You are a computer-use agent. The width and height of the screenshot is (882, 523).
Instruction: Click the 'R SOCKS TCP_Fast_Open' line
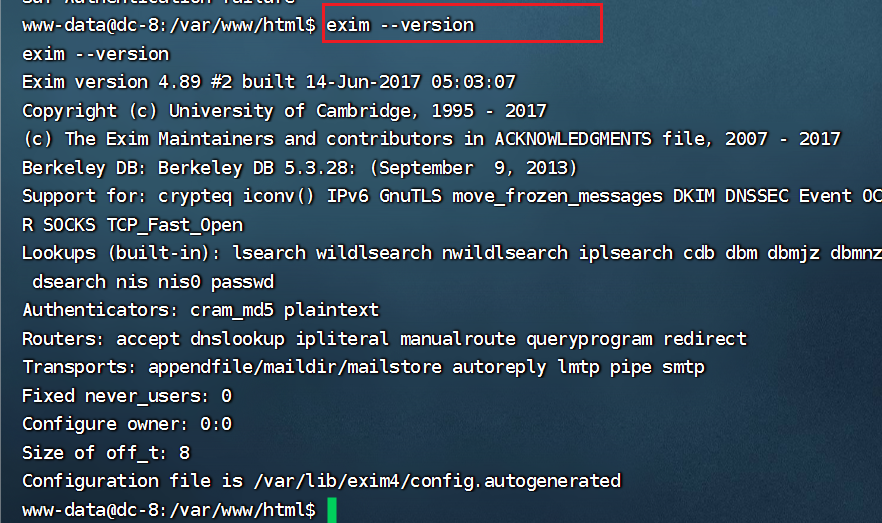click(x=133, y=225)
